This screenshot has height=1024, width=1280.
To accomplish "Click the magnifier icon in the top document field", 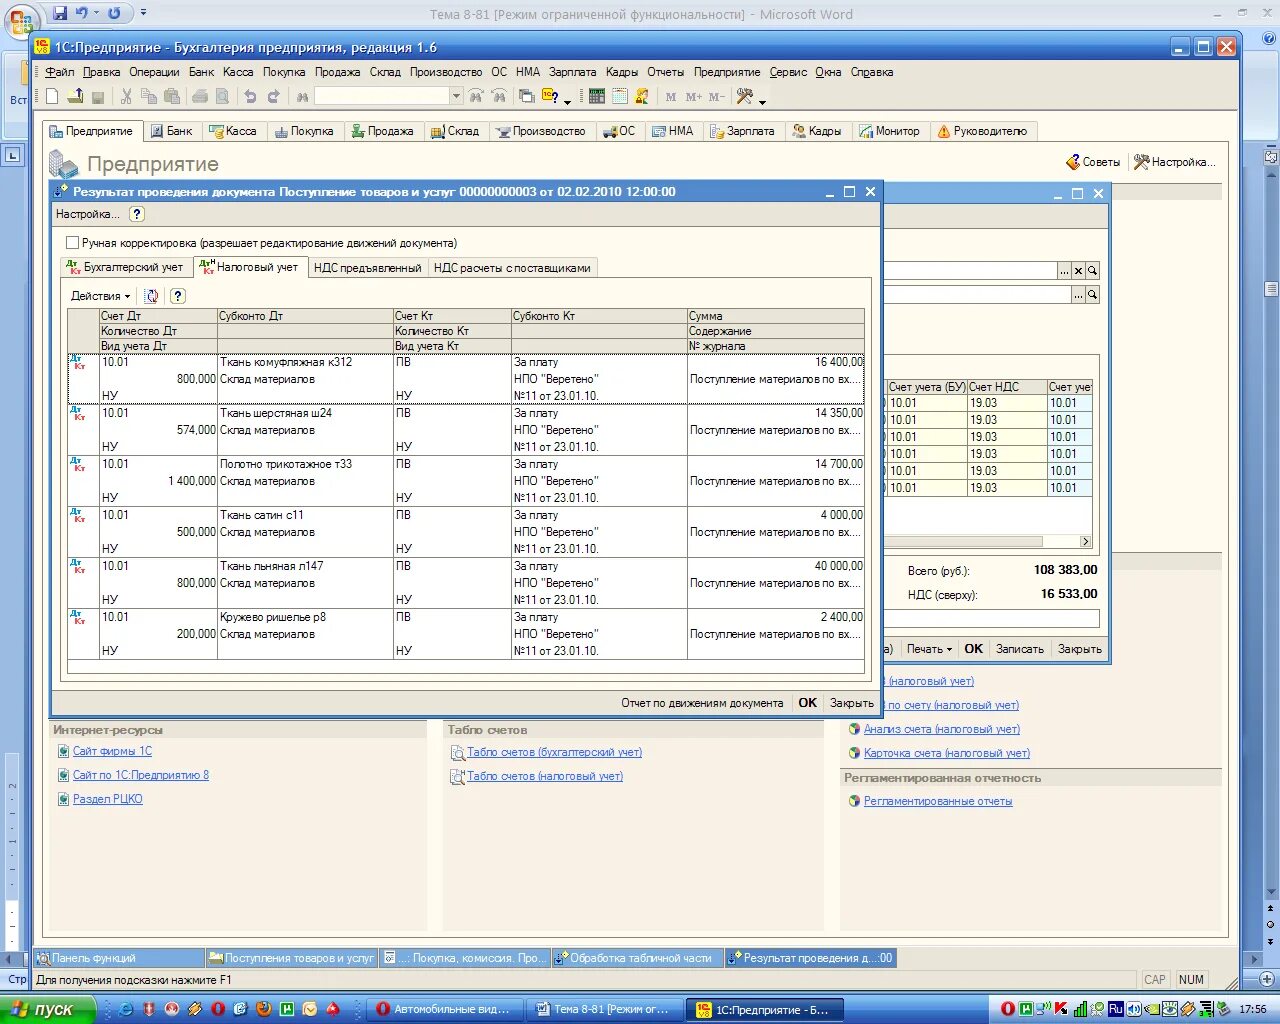I will pos(1092,271).
